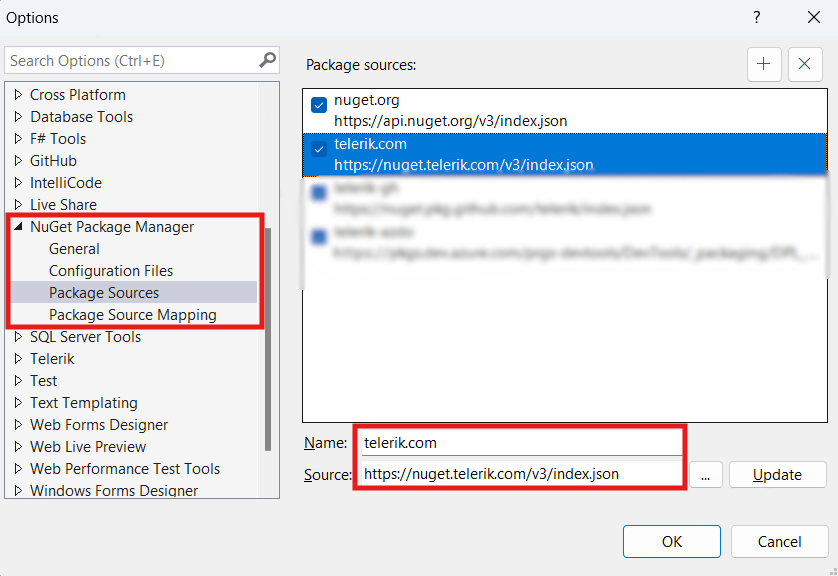Click the OK button
Screen dimensions: 838x576
coord(671,541)
